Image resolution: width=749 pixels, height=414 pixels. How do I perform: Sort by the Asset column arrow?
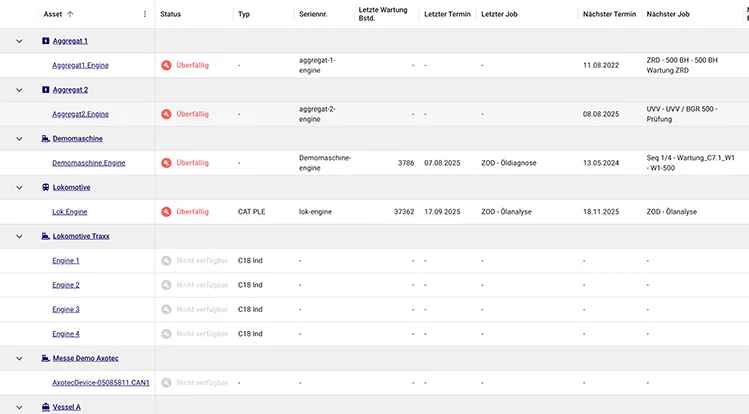70,14
